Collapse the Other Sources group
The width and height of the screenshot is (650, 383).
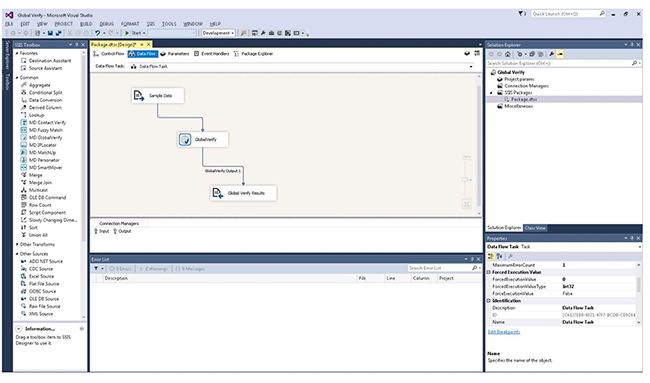click(17, 254)
